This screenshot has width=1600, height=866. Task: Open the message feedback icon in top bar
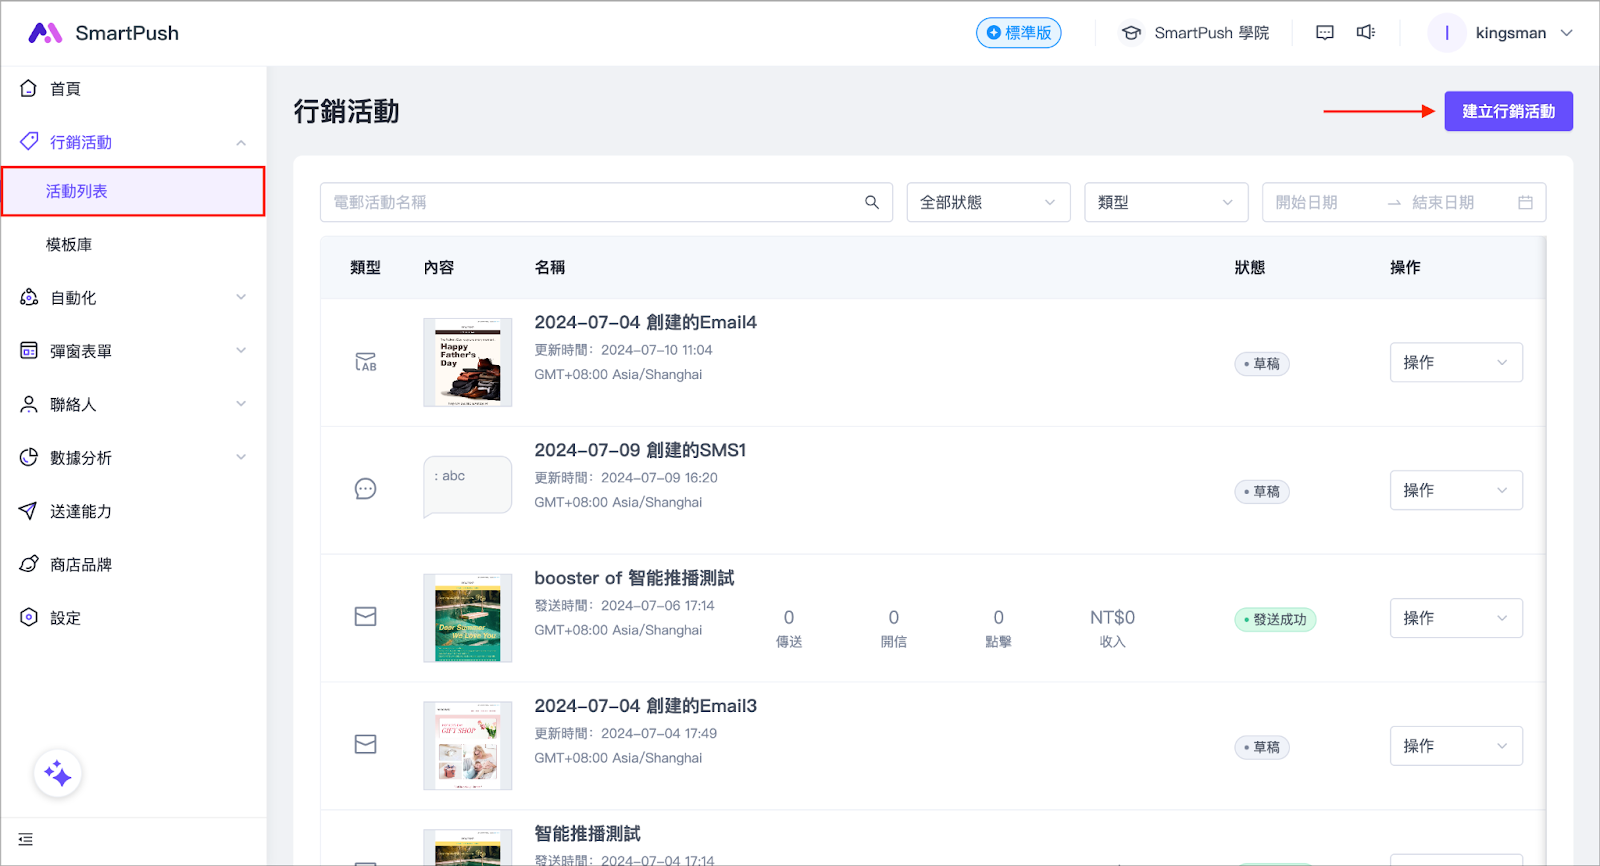1325,33
